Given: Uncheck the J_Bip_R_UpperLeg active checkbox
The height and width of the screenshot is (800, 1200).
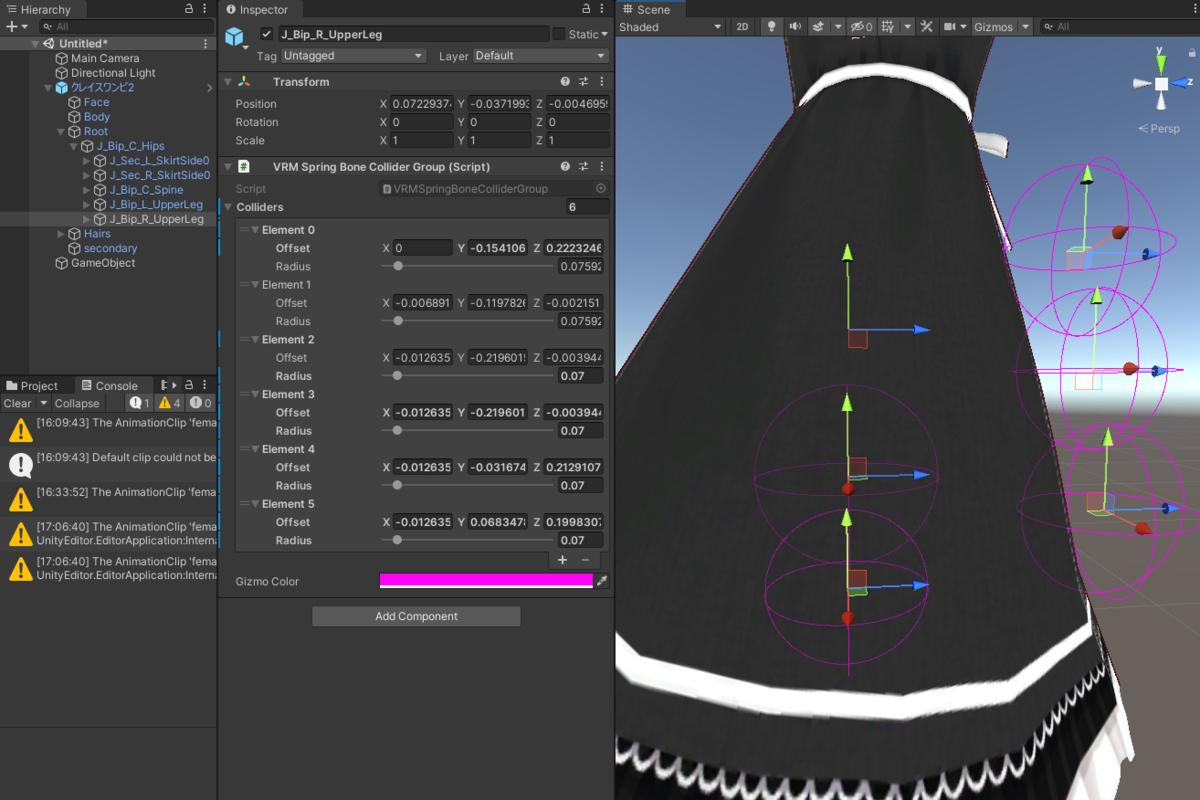Looking at the screenshot, I should point(266,33).
